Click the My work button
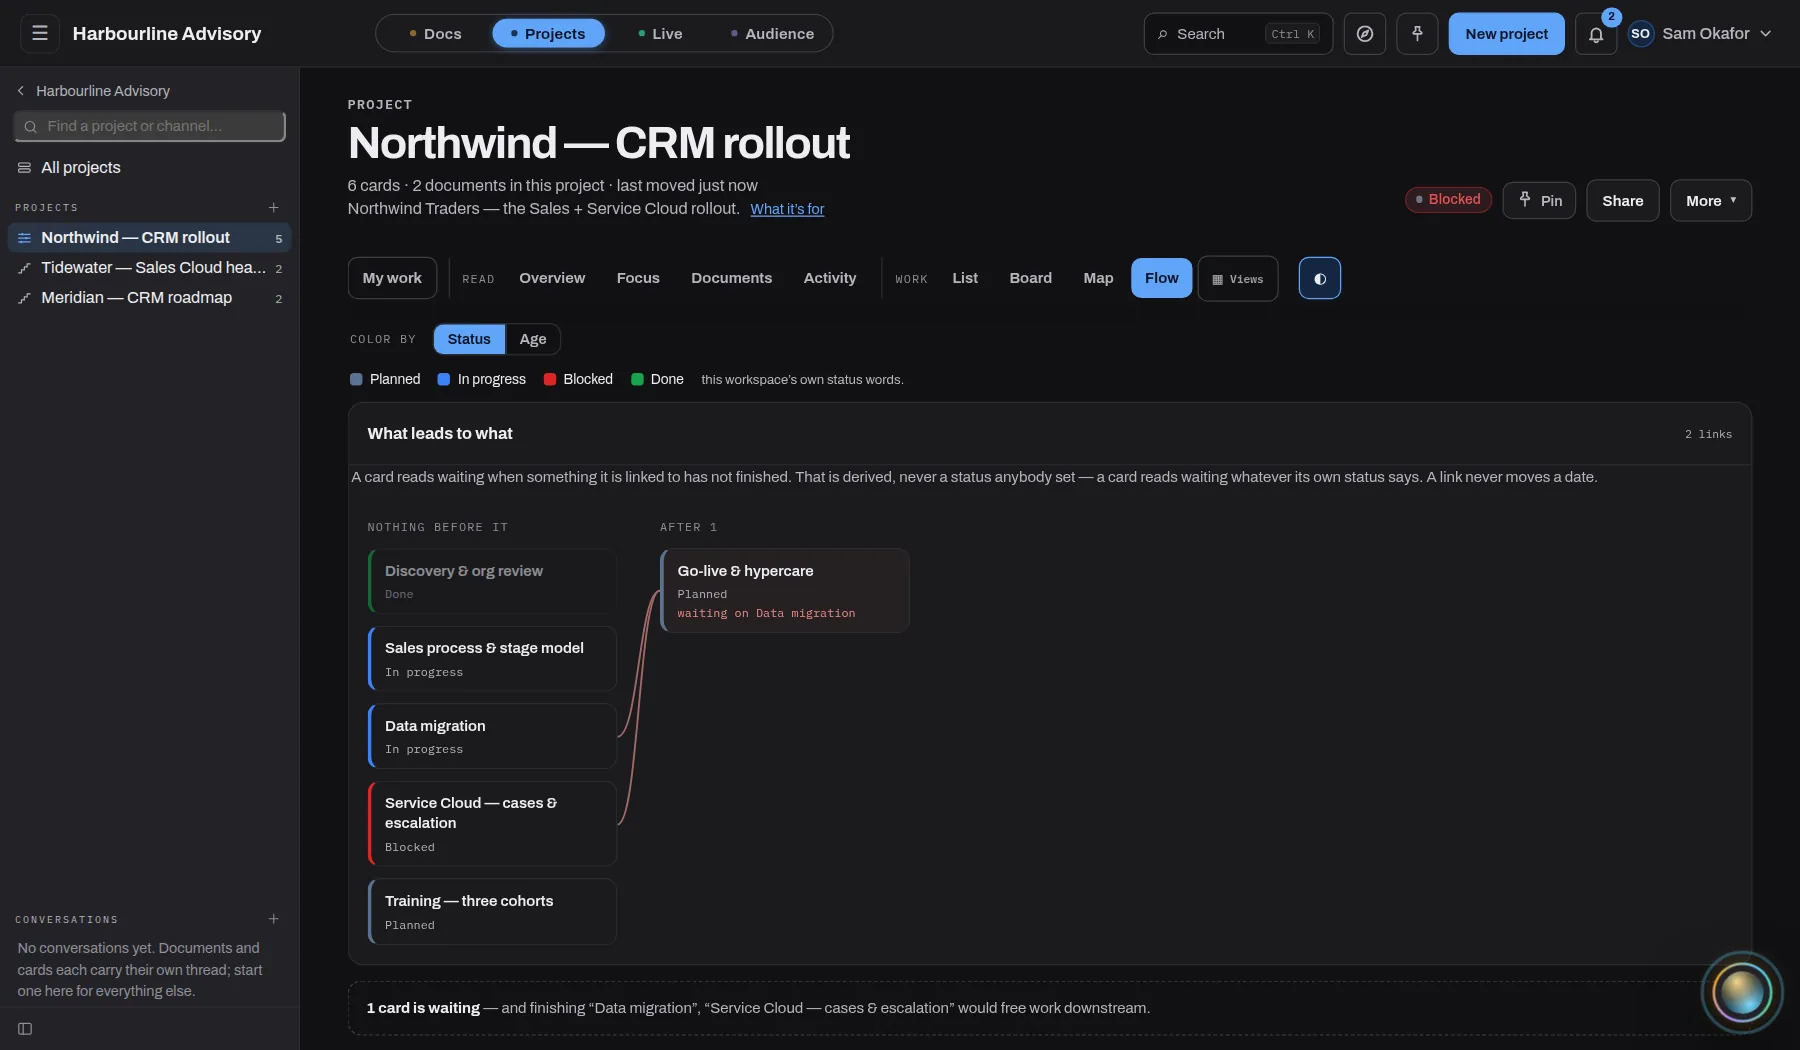Screen dimensions: 1800x1050 point(392,278)
